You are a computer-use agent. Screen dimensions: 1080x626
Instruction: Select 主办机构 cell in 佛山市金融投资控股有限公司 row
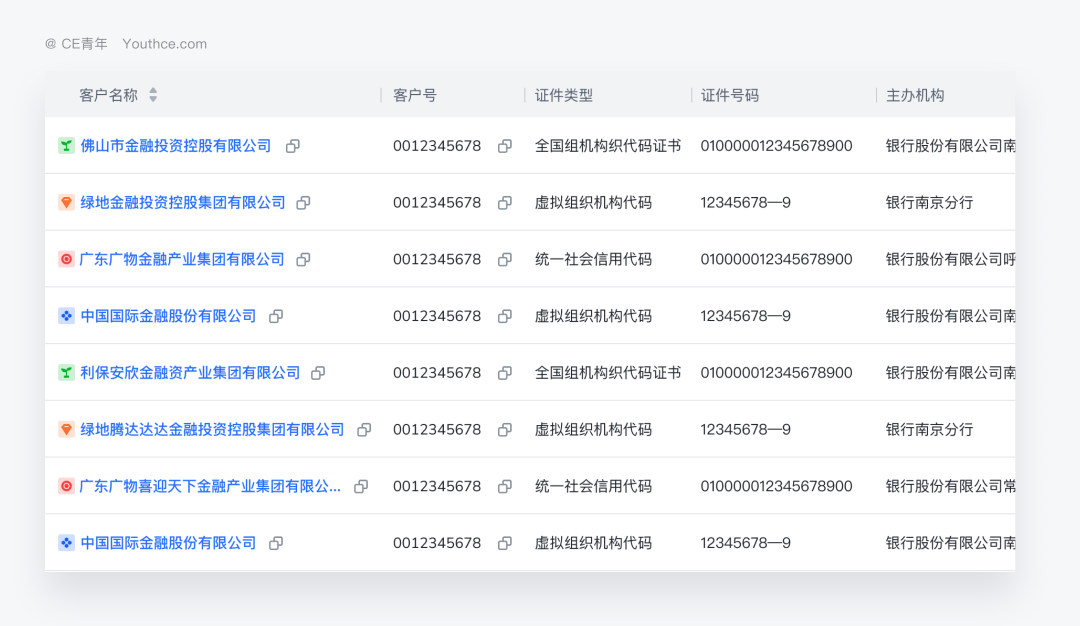click(x=951, y=146)
